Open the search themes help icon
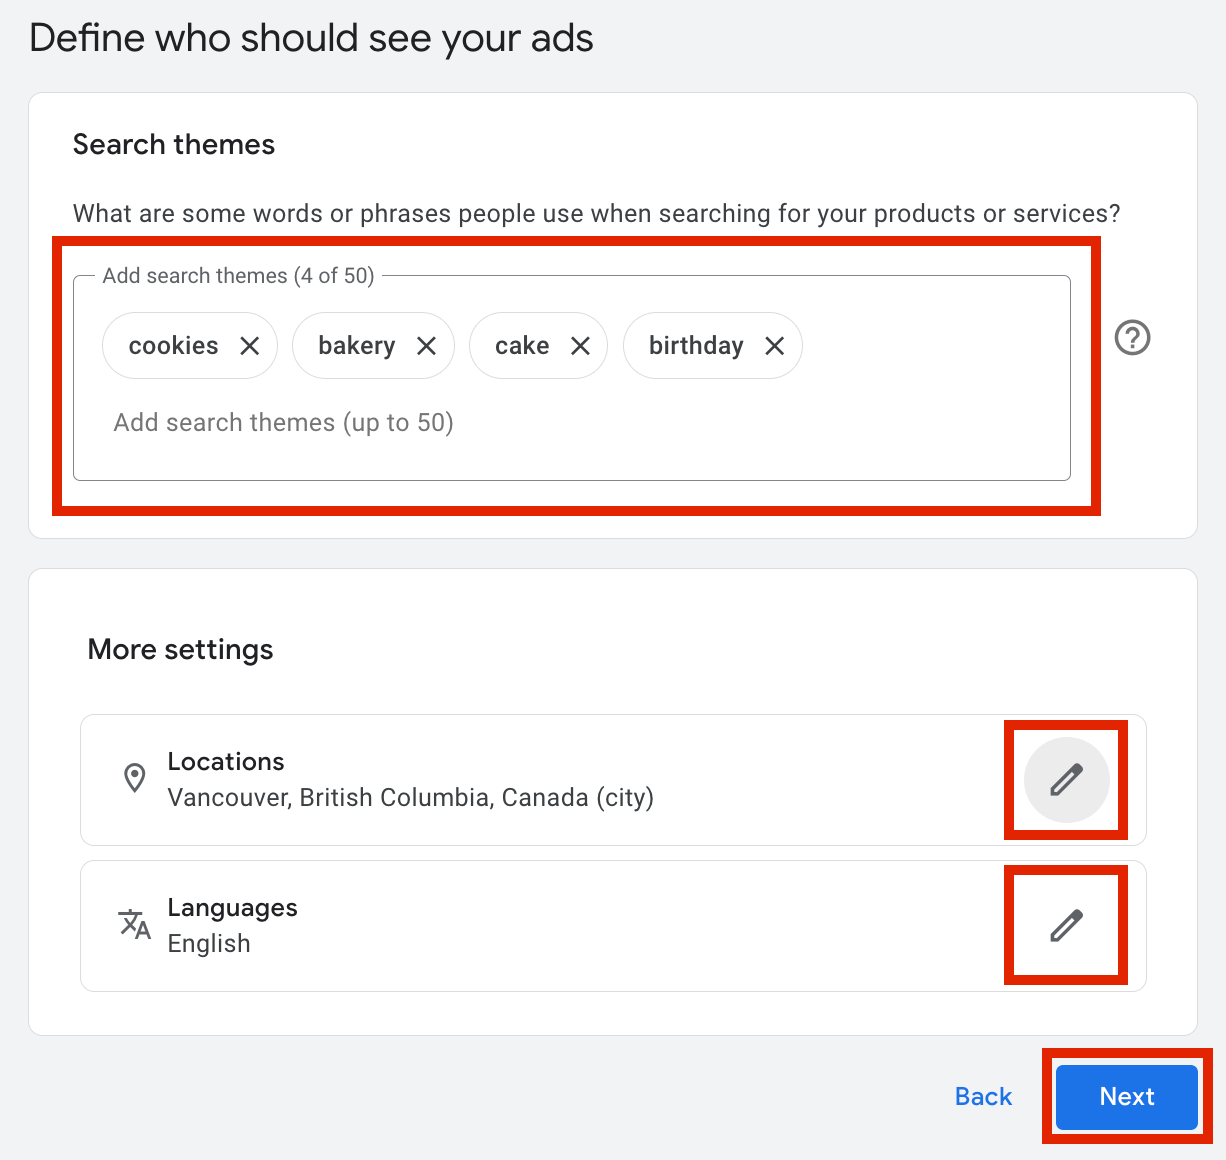1226x1160 pixels. [1133, 338]
